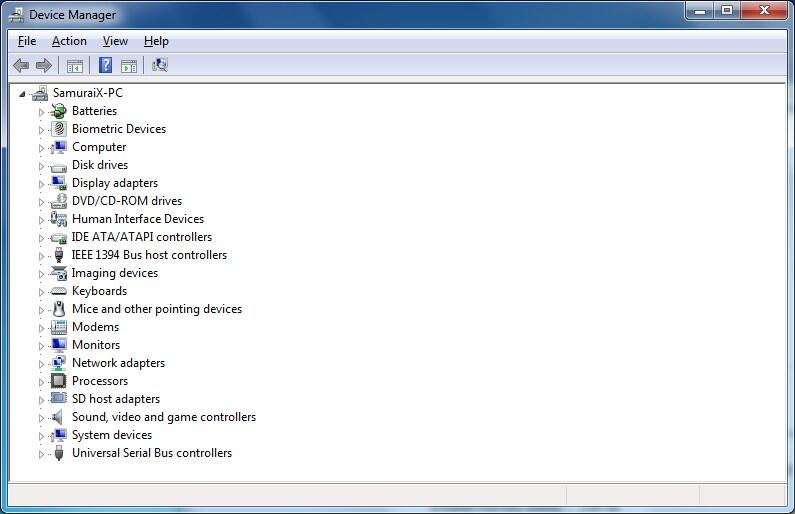Open the Action menu
This screenshot has height=514, width=795.
point(69,41)
